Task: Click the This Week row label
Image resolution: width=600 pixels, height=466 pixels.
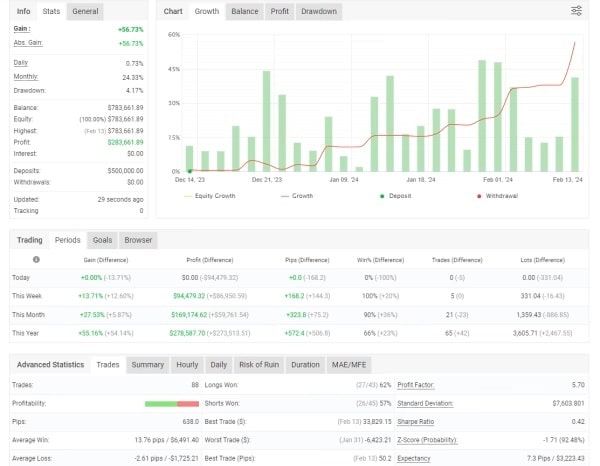Action: click(x=27, y=296)
